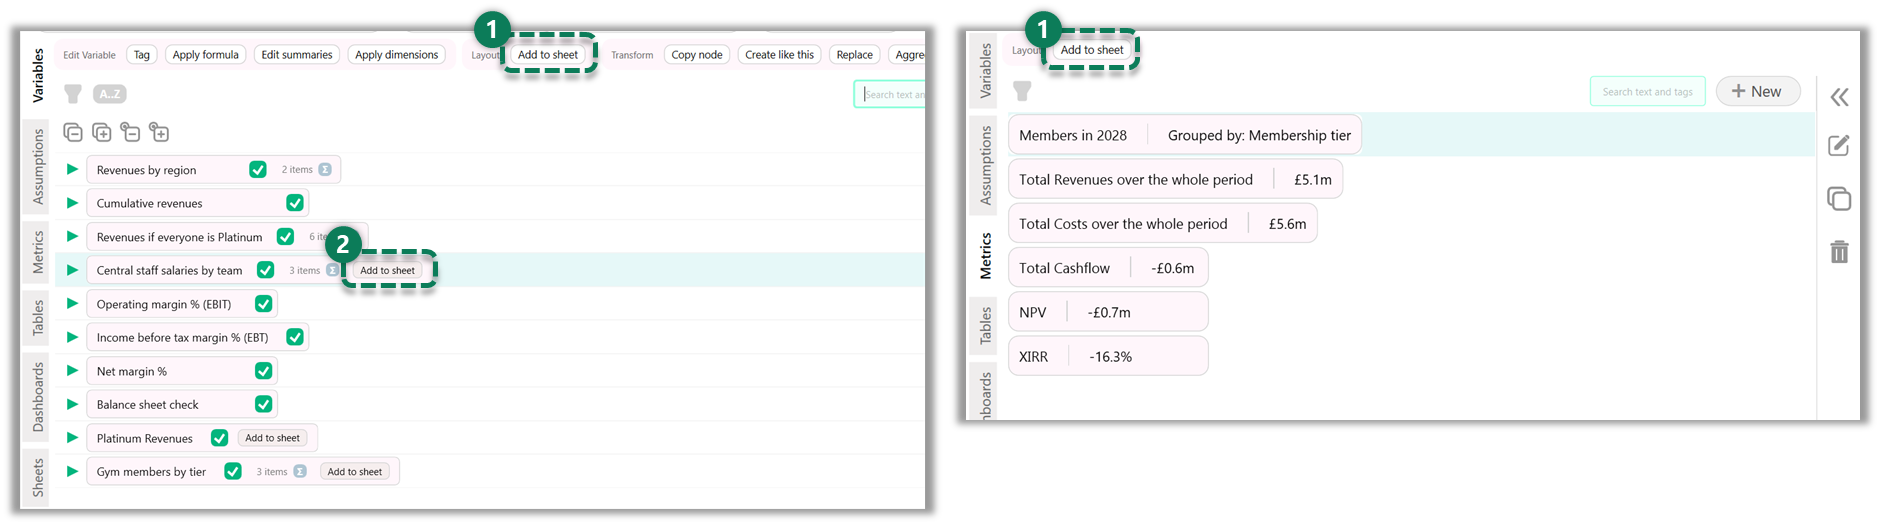
Task: Expand the Central staff salaries by team row
Action: [72, 270]
